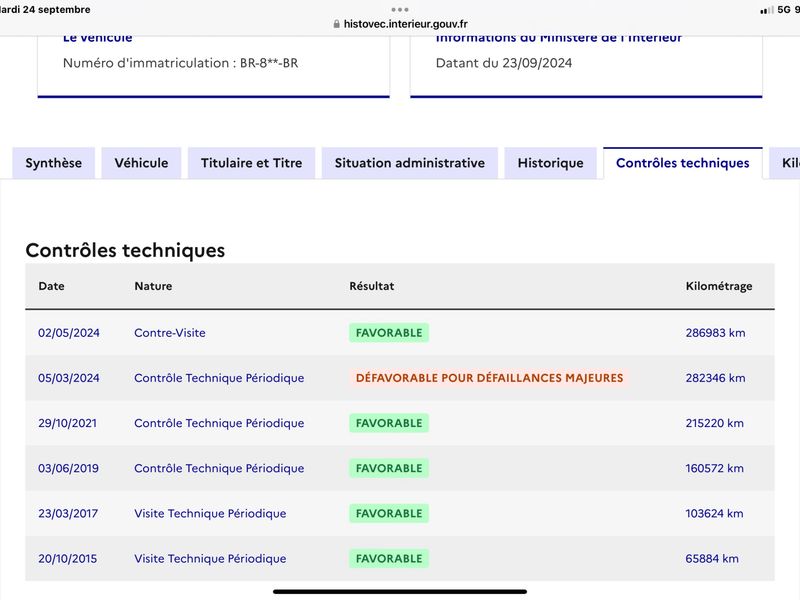Click the date 05/03/2024
The height and width of the screenshot is (600, 800).
[69, 378]
